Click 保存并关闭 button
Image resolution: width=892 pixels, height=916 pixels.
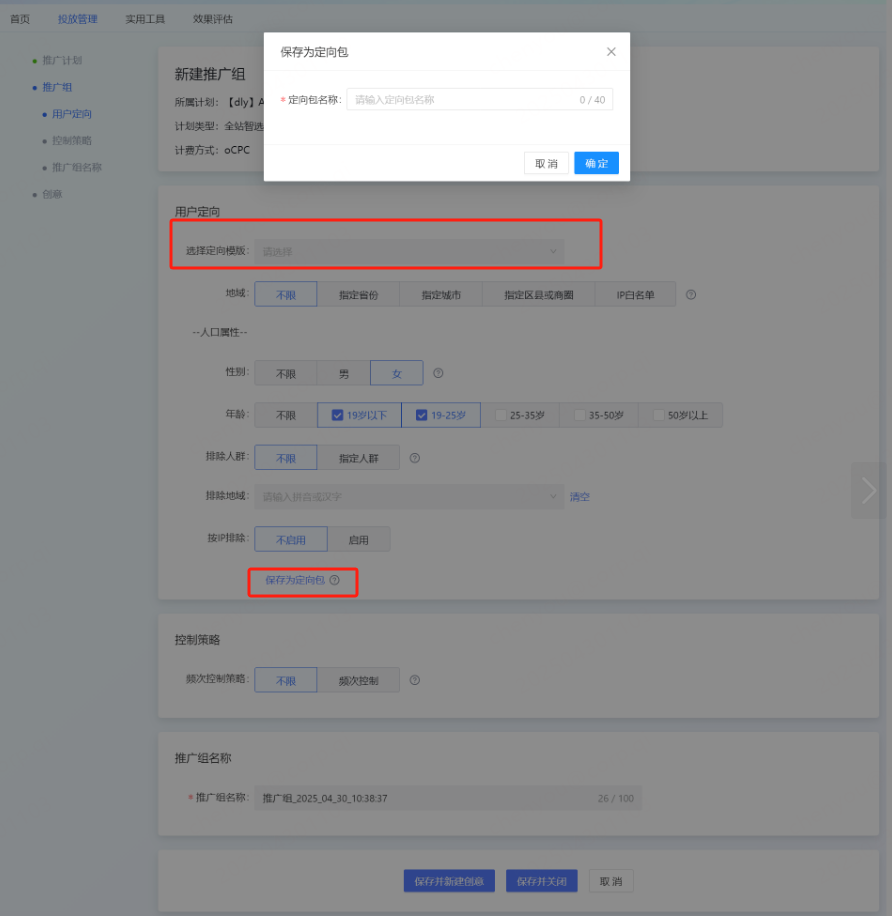(542, 881)
